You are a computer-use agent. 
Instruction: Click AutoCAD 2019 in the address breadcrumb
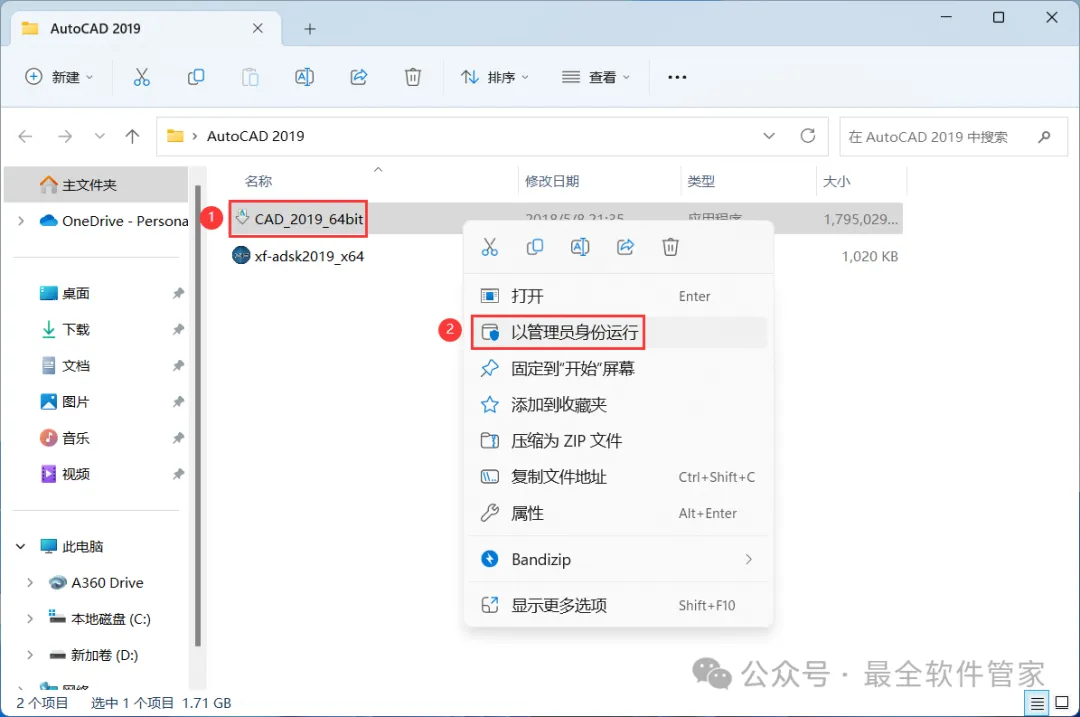click(x=256, y=136)
